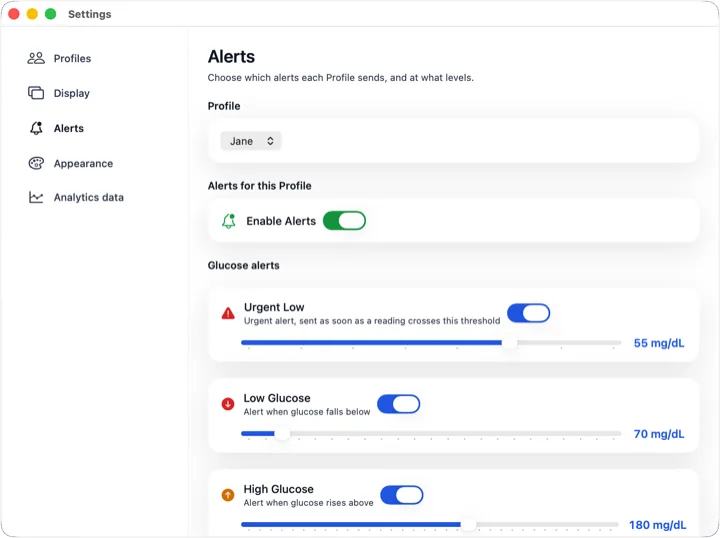Image resolution: width=720 pixels, height=538 pixels.
Task: Maximize the Settings window with green button
Action: click(51, 14)
